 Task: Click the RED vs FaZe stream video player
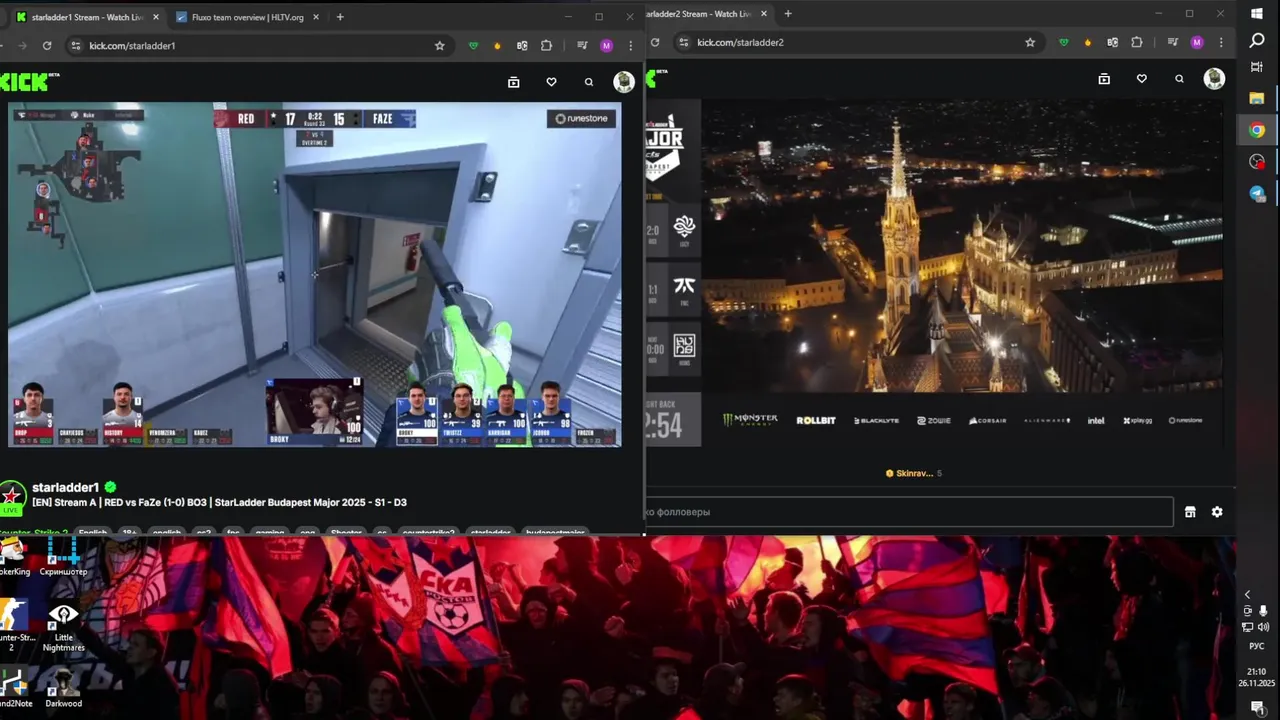tap(314, 275)
